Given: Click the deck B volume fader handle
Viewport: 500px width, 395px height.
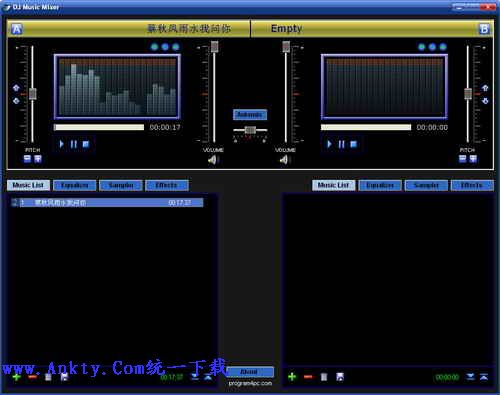Looking at the screenshot, I should point(286,47).
